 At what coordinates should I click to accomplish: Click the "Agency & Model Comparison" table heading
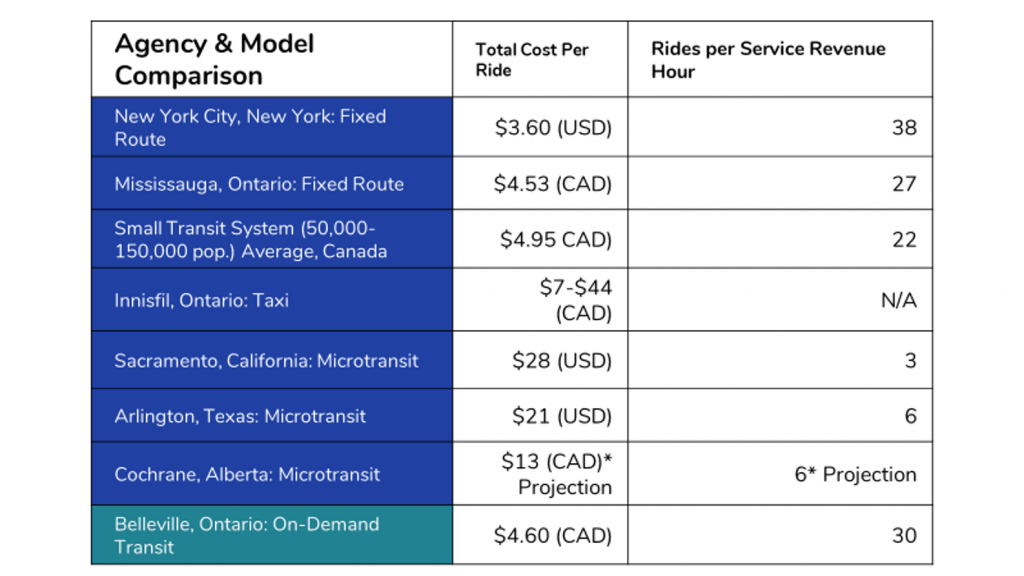[x=215, y=60]
